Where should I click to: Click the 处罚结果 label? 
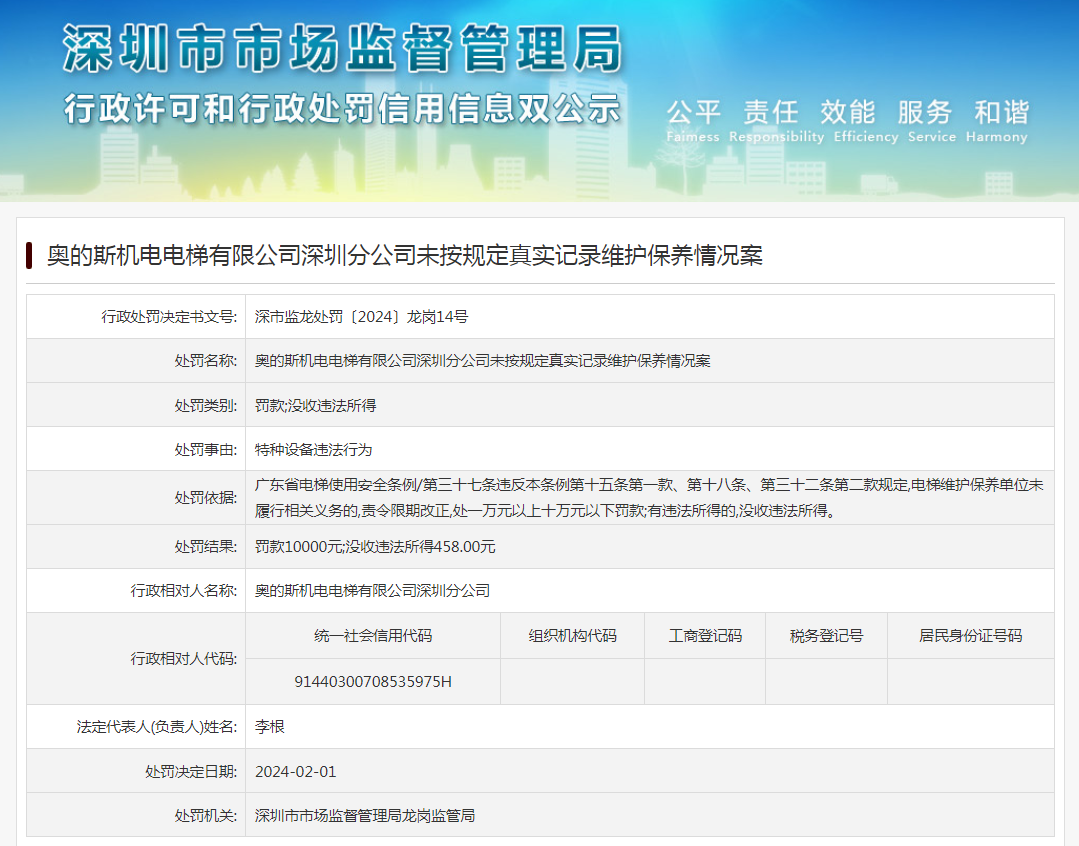pos(206,547)
